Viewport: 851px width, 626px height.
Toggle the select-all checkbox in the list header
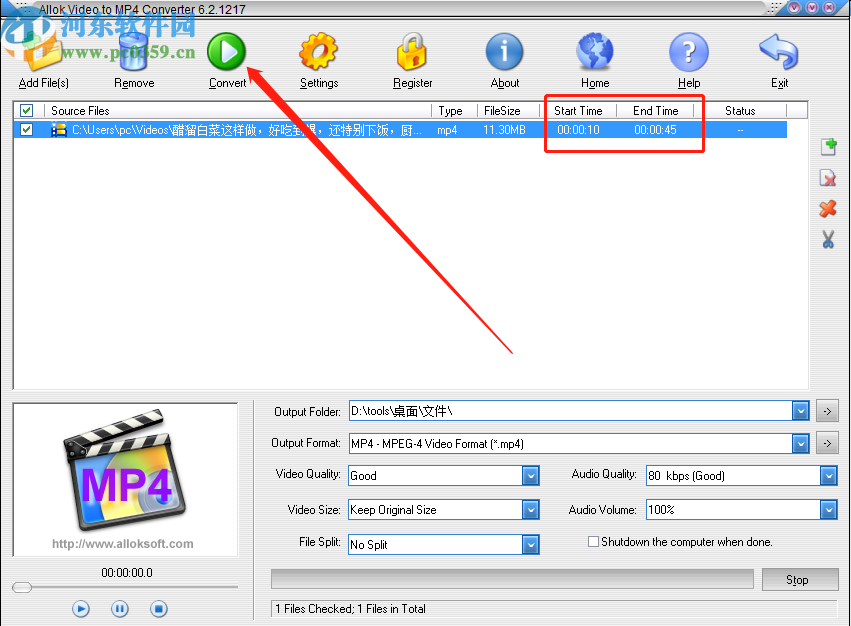coord(25,110)
